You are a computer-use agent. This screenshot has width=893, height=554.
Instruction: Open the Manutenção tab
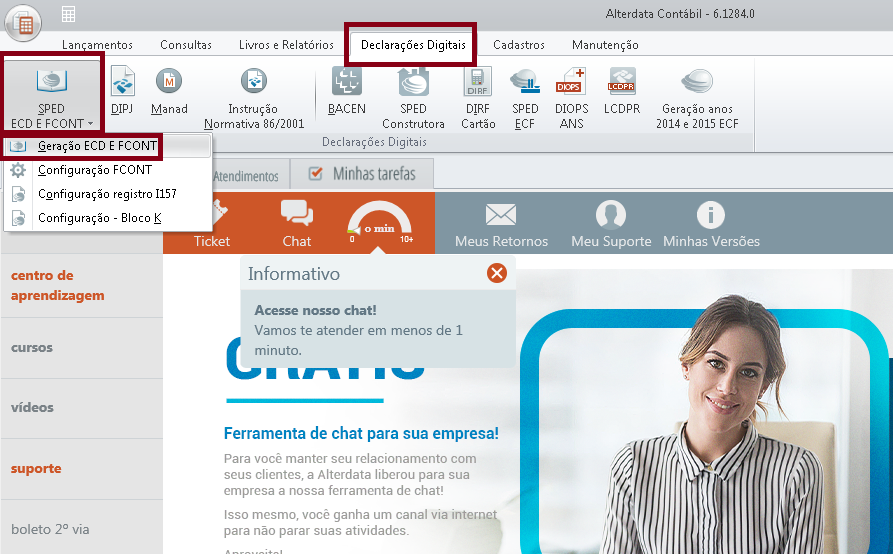coord(605,44)
